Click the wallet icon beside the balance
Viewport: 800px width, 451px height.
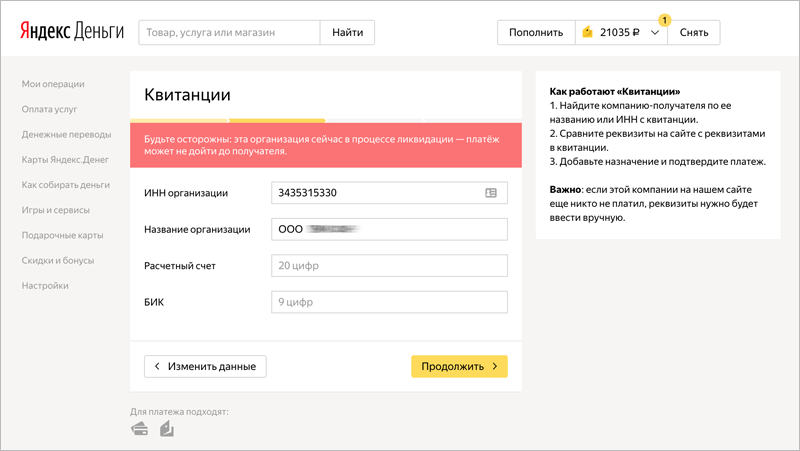(587, 32)
